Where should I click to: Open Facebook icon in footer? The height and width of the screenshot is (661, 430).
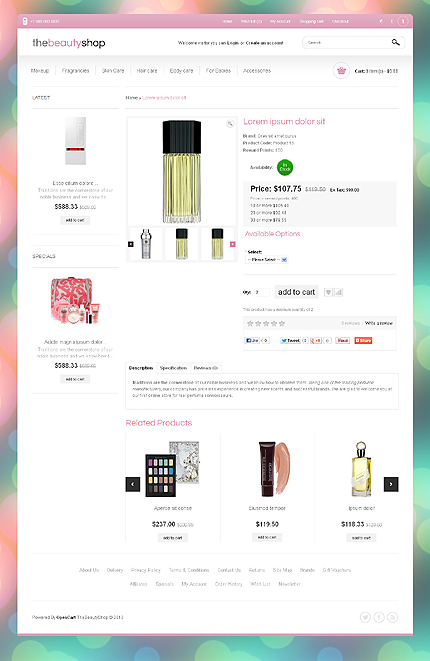[x=379, y=617]
